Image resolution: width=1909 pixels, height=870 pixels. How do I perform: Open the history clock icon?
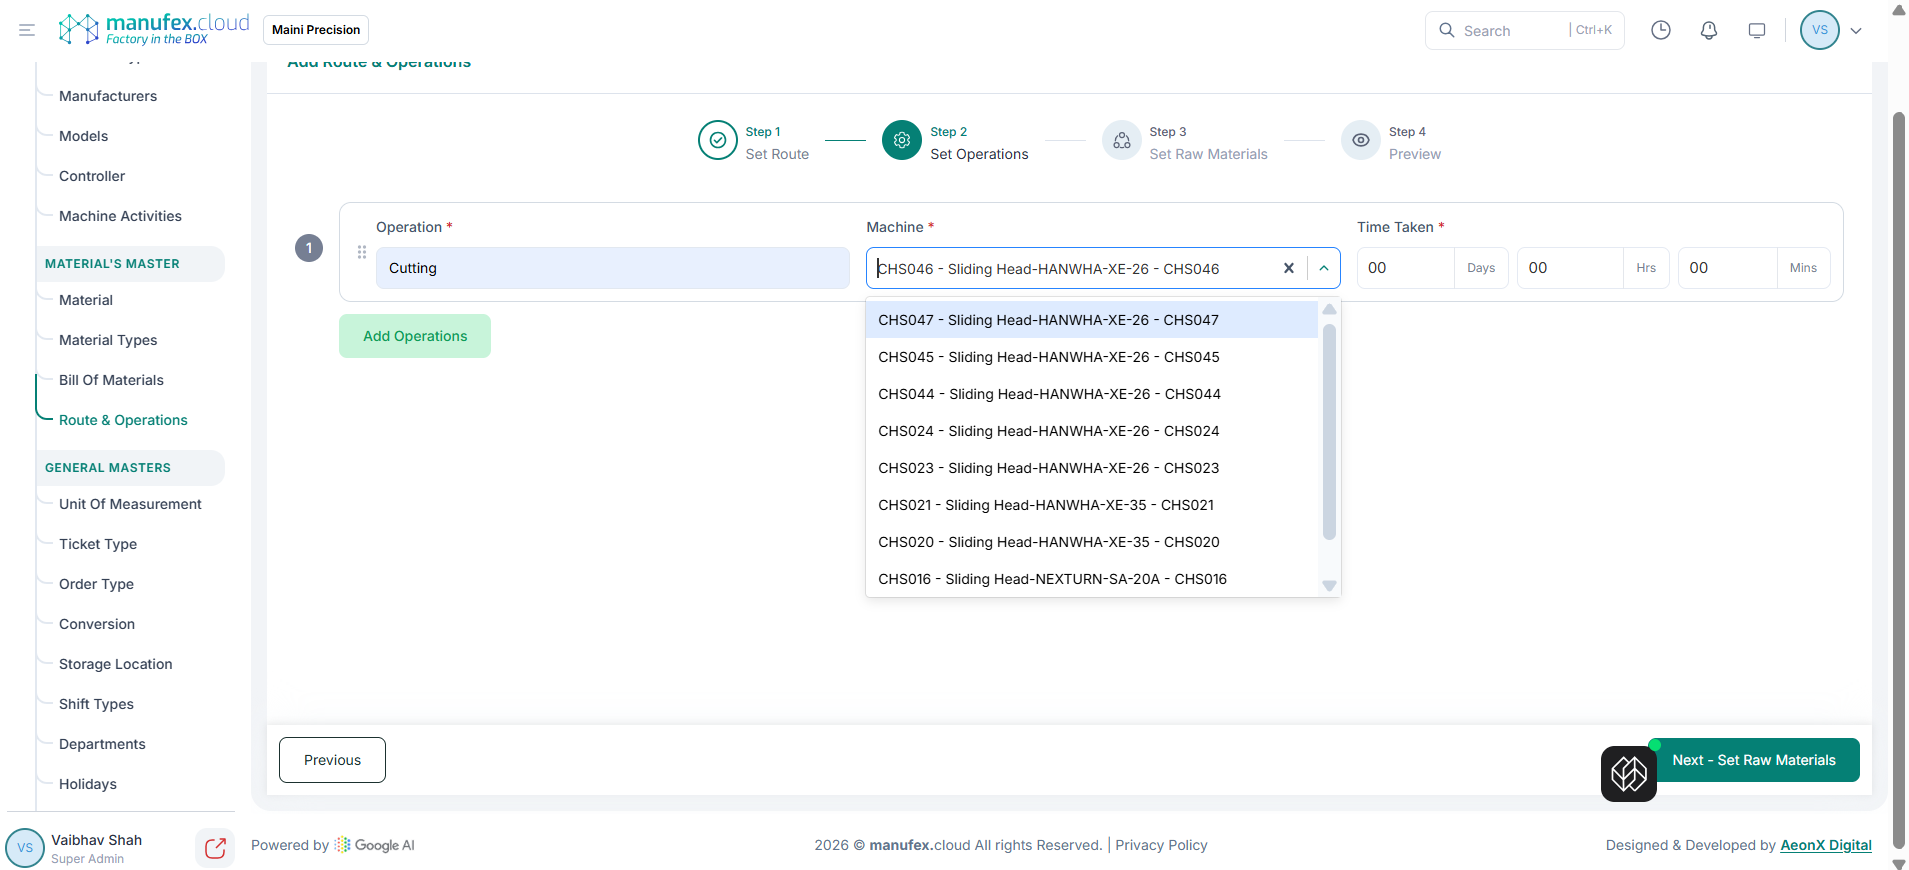1660,30
